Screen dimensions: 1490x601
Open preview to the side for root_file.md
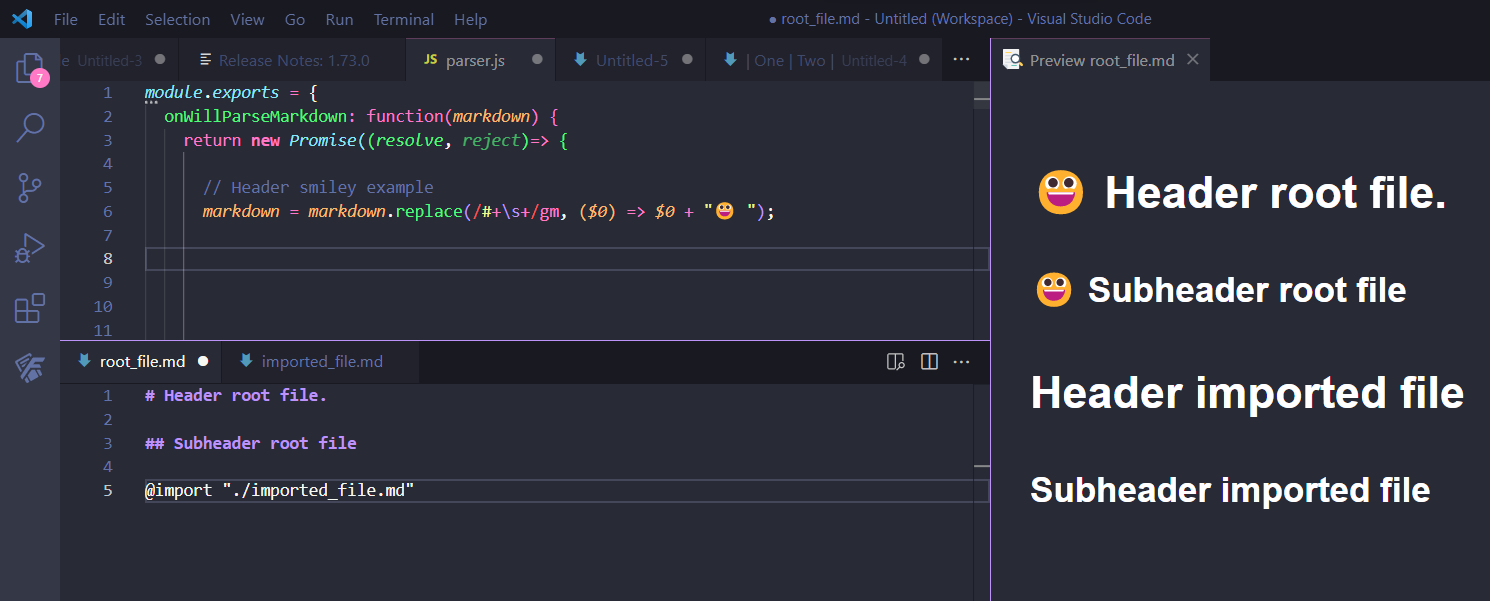(895, 361)
